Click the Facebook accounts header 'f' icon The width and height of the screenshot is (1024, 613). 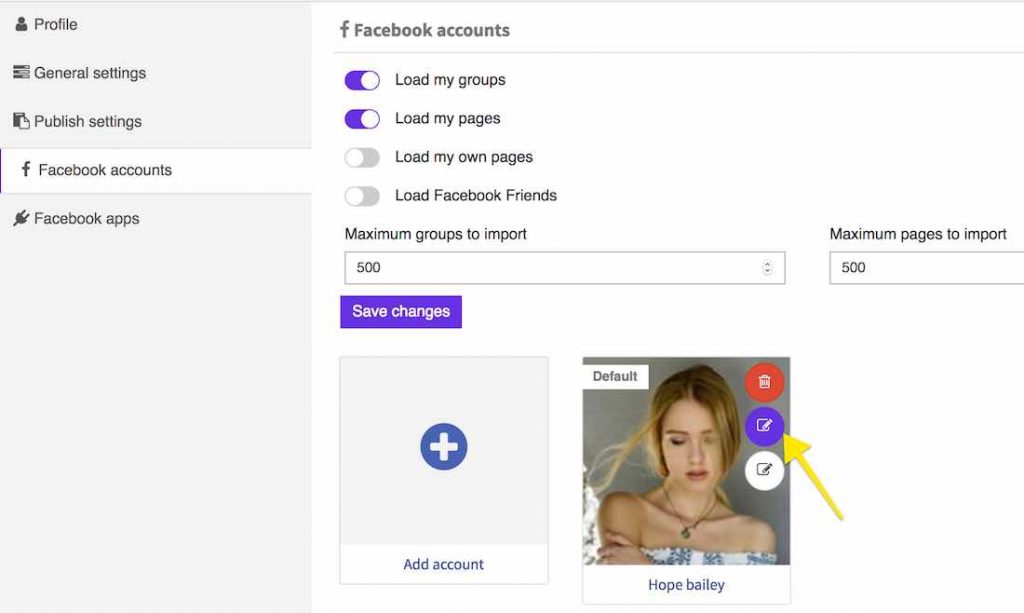click(x=345, y=30)
